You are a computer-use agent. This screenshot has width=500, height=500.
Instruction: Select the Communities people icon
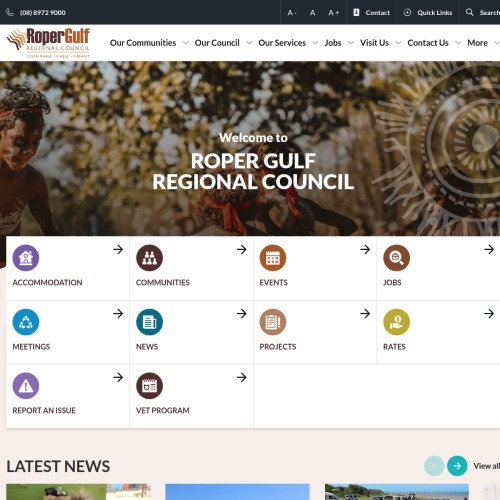point(149,258)
